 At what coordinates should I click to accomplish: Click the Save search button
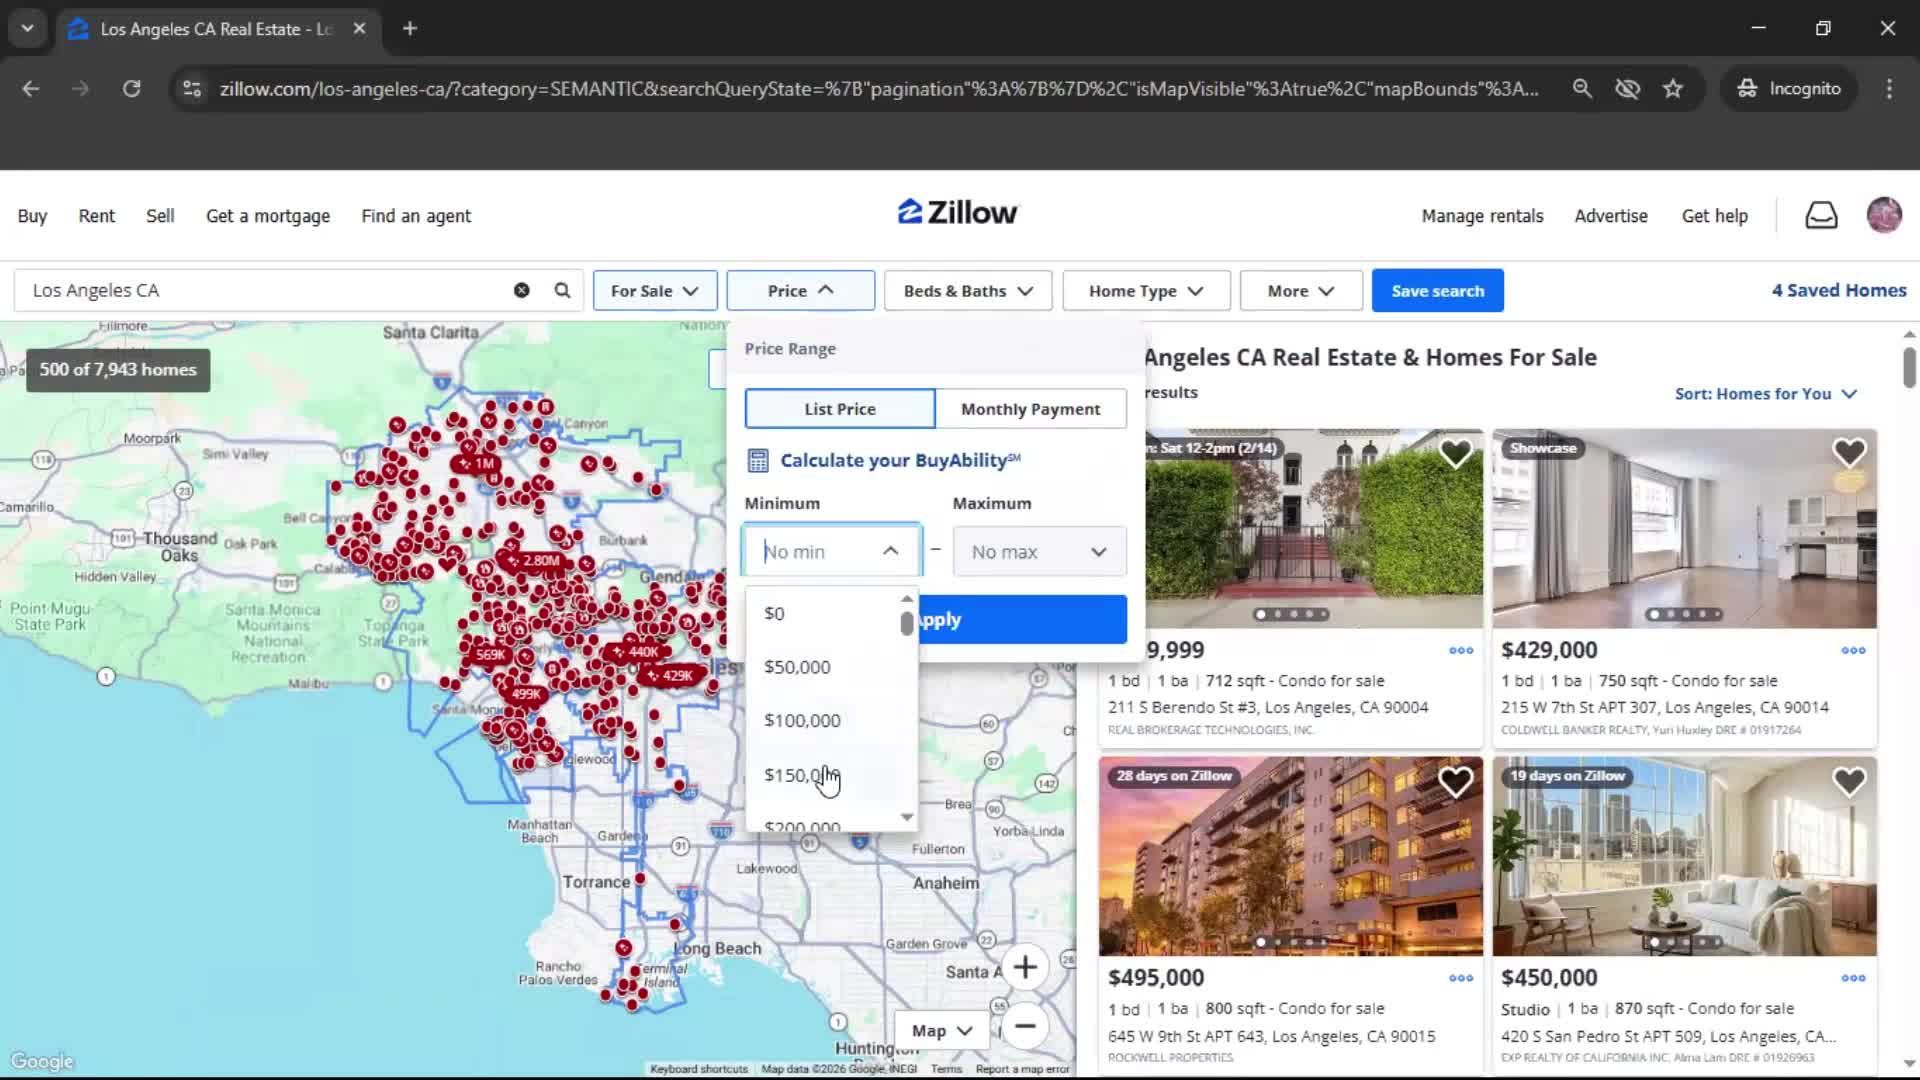(1437, 290)
